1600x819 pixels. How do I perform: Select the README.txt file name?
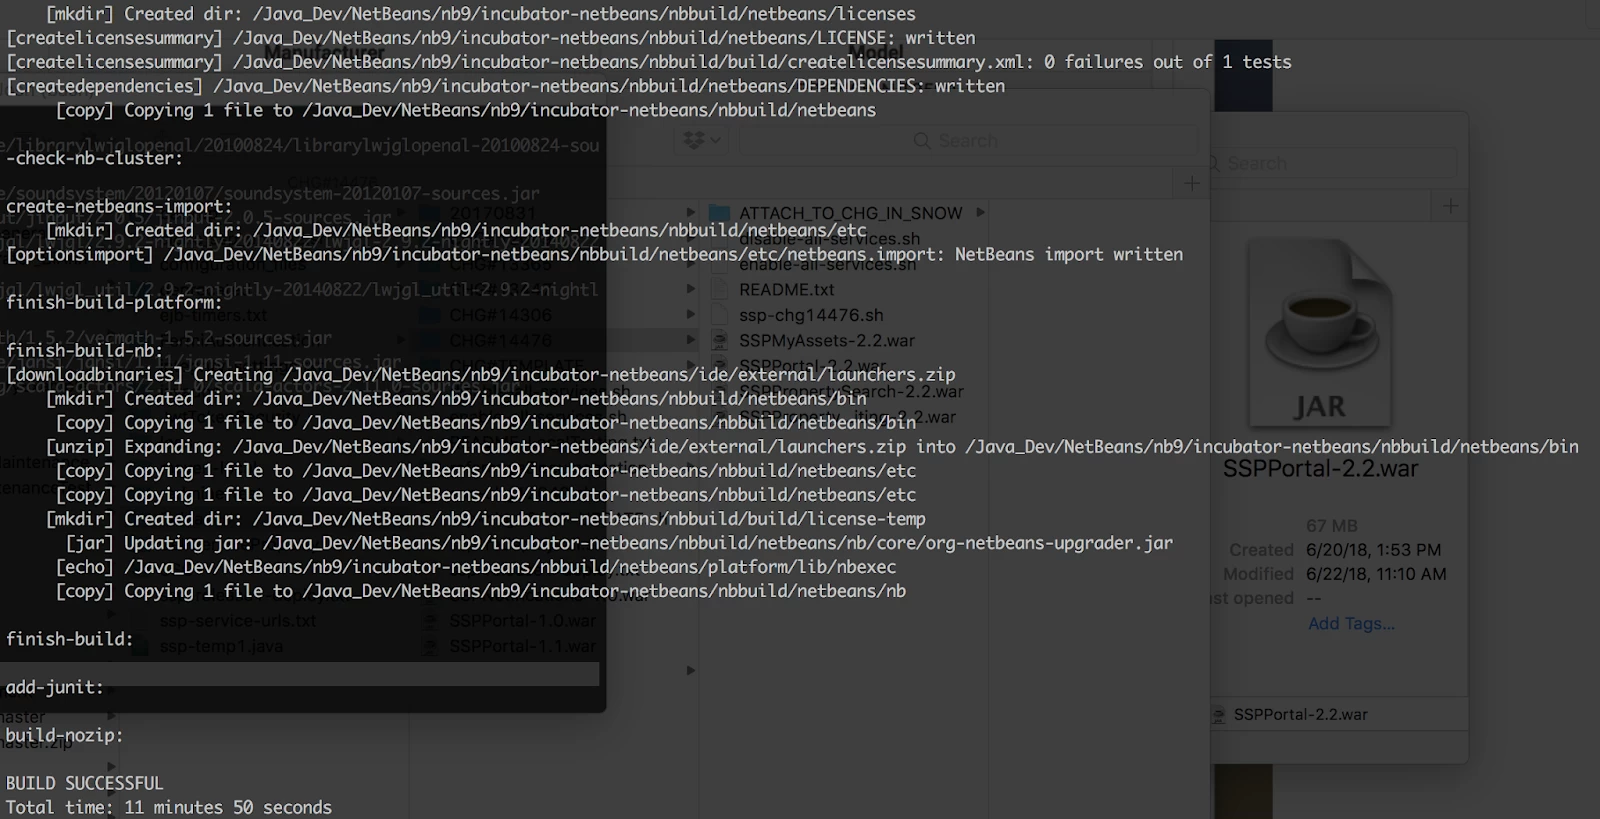point(786,289)
